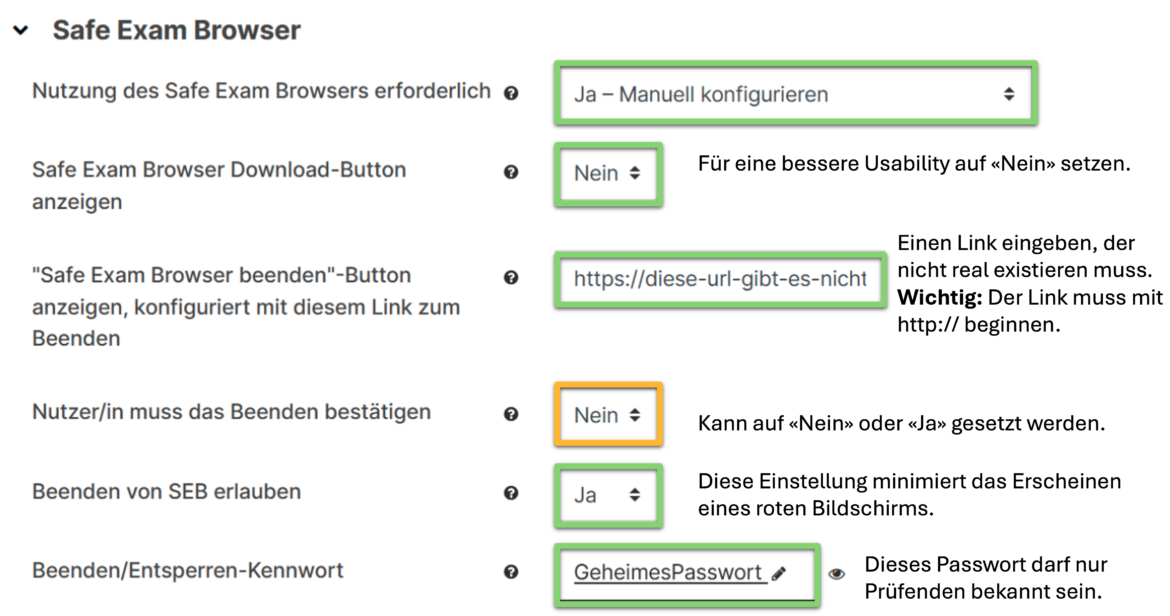1170x616 pixels.
Task: Show help for Beenden von SEB erlauben
Action: tap(511, 493)
